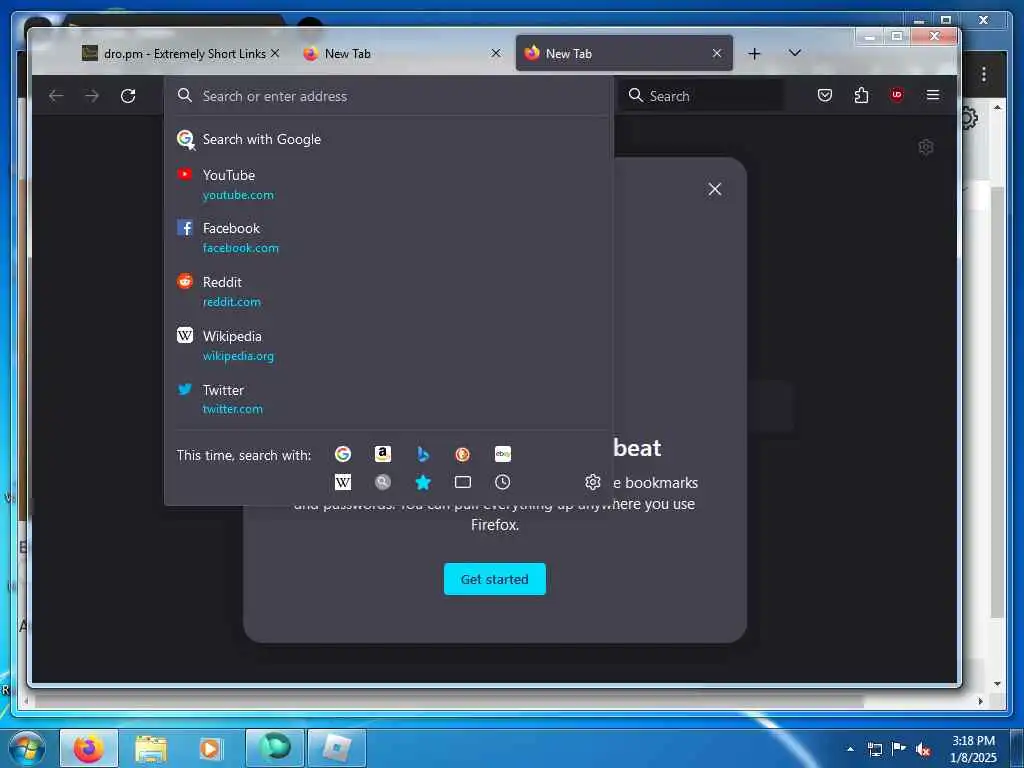Click the back navigation arrow
Viewport: 1024px width, 768px height.
pos(56,96)
